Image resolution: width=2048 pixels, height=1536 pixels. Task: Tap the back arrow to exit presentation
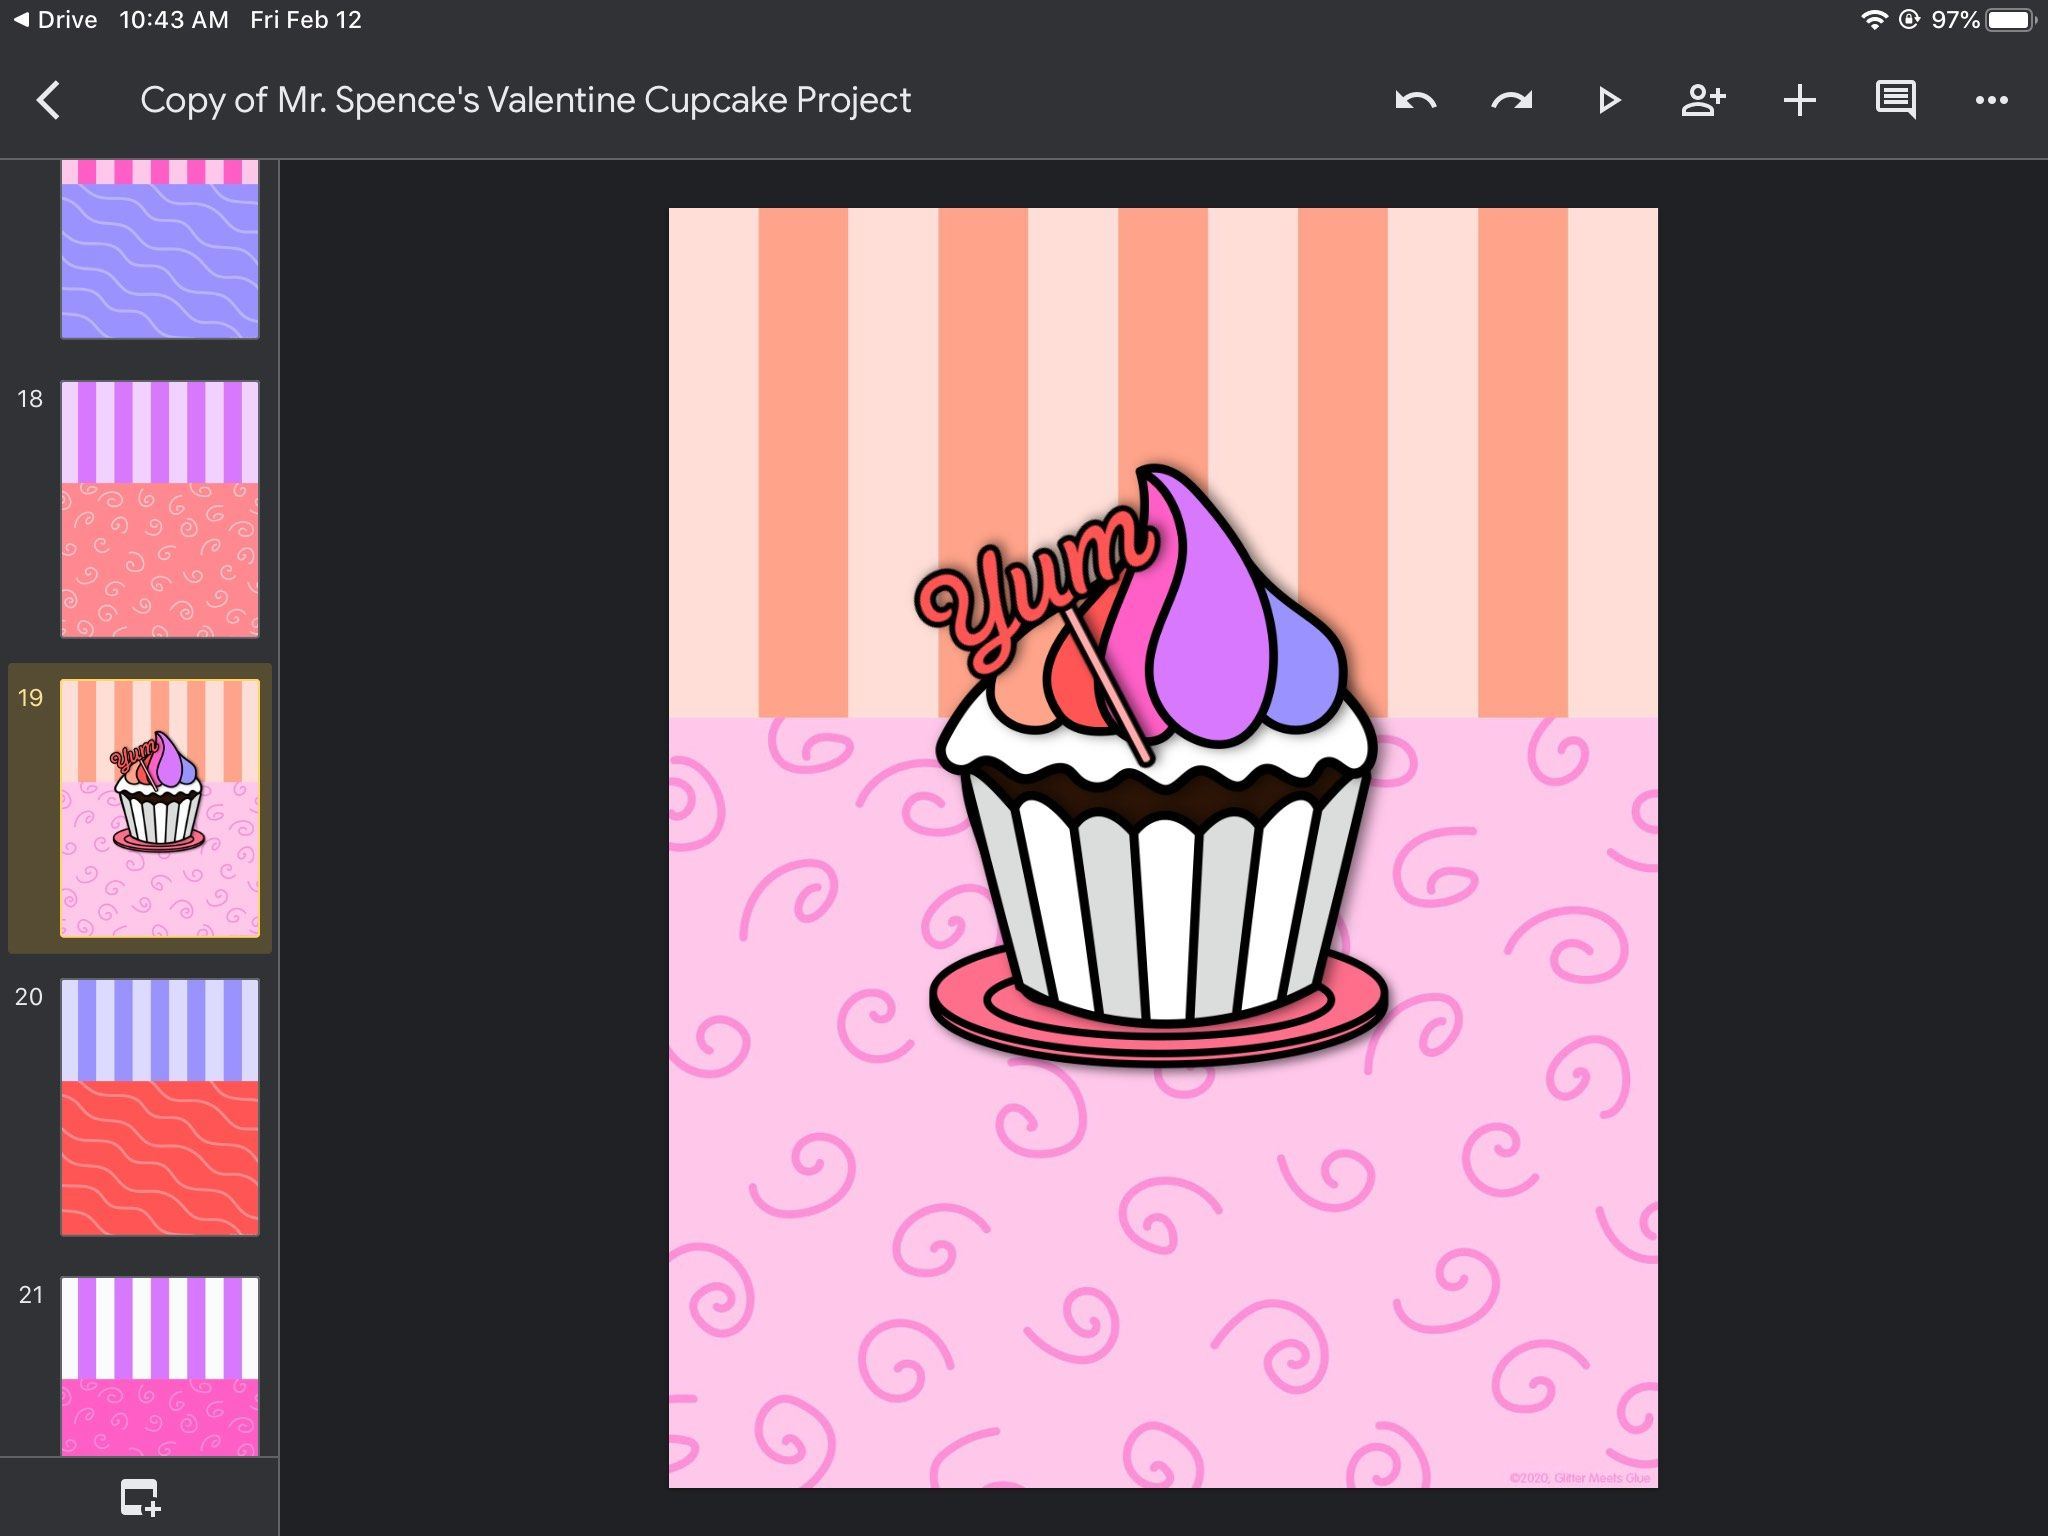pos(48,100)
